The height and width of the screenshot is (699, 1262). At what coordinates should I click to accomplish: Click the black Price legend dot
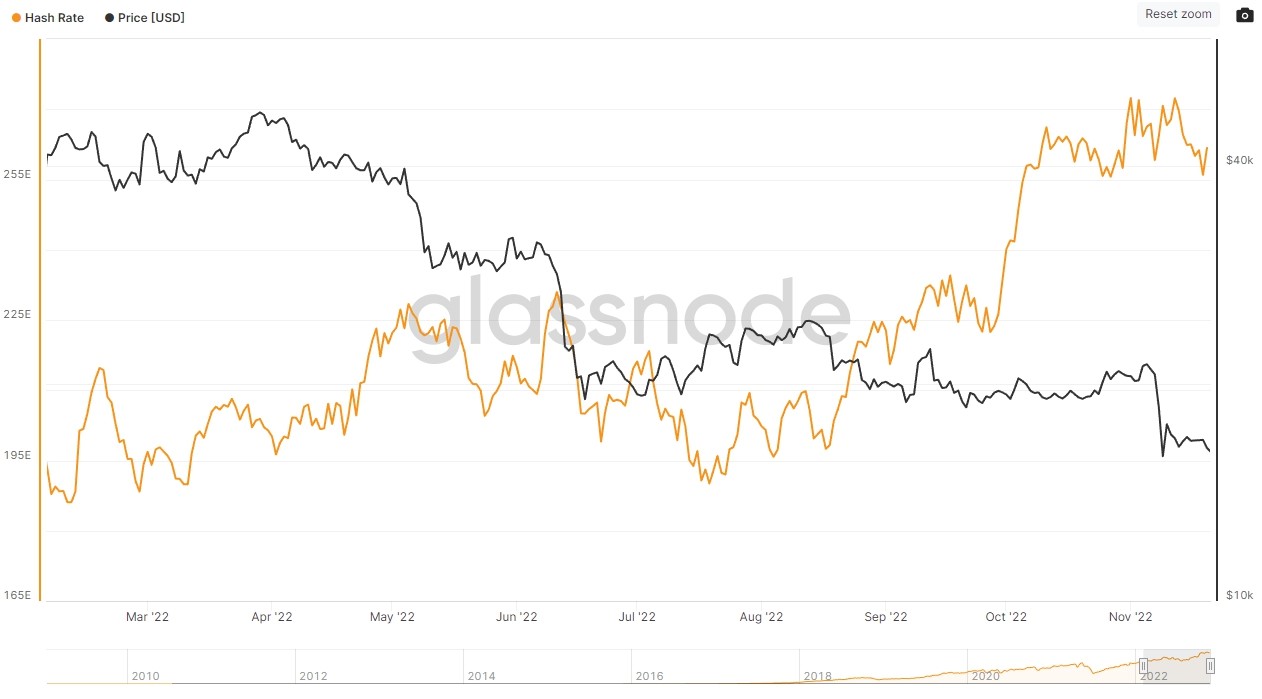click(x=109, y=18)
